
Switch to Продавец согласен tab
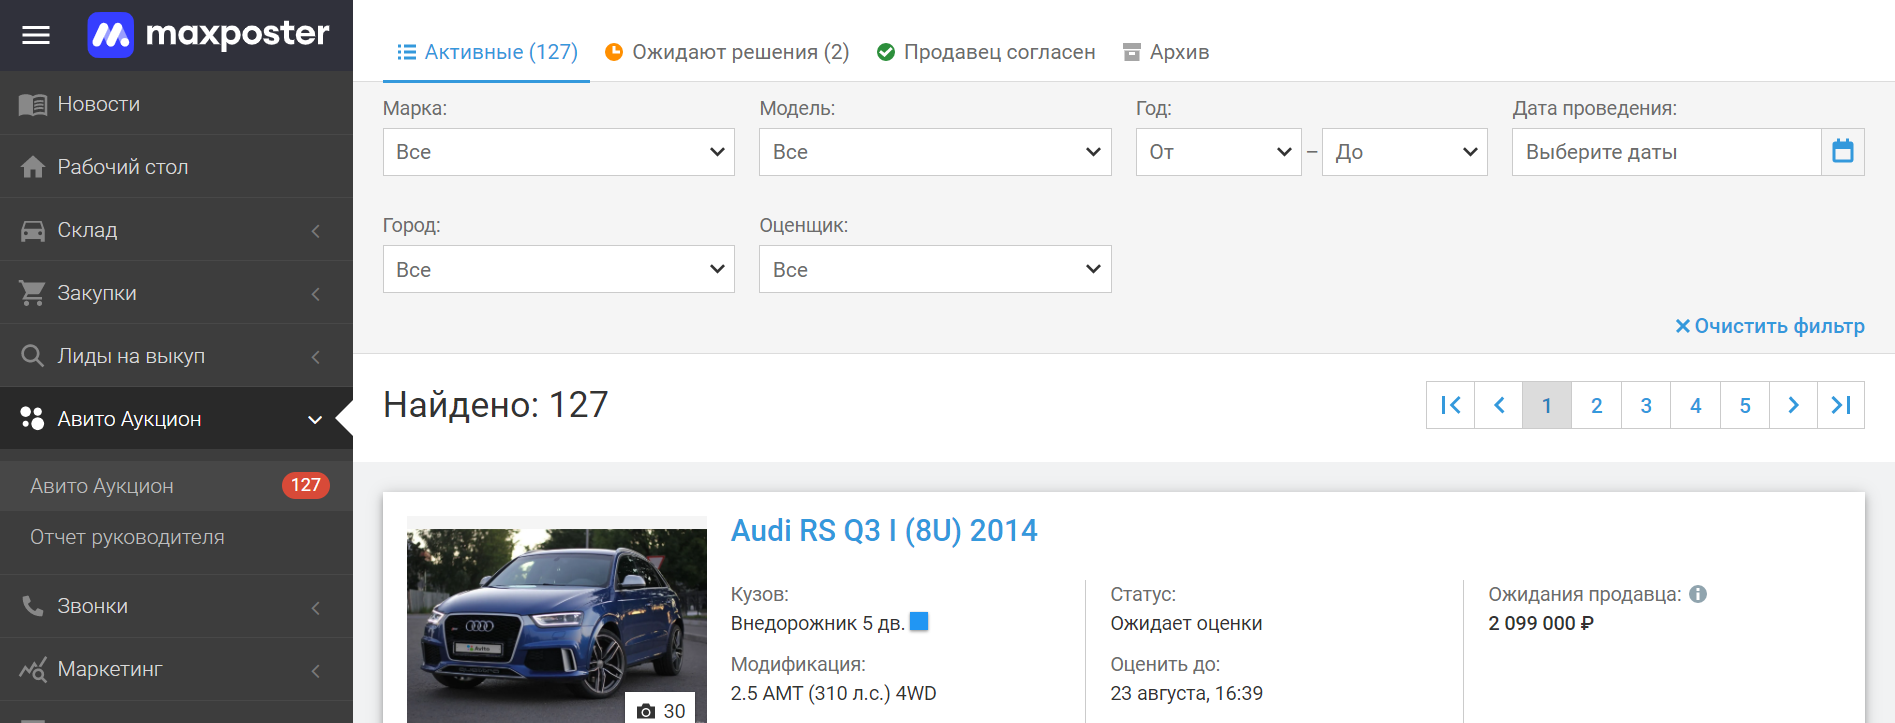click(986, 52)
